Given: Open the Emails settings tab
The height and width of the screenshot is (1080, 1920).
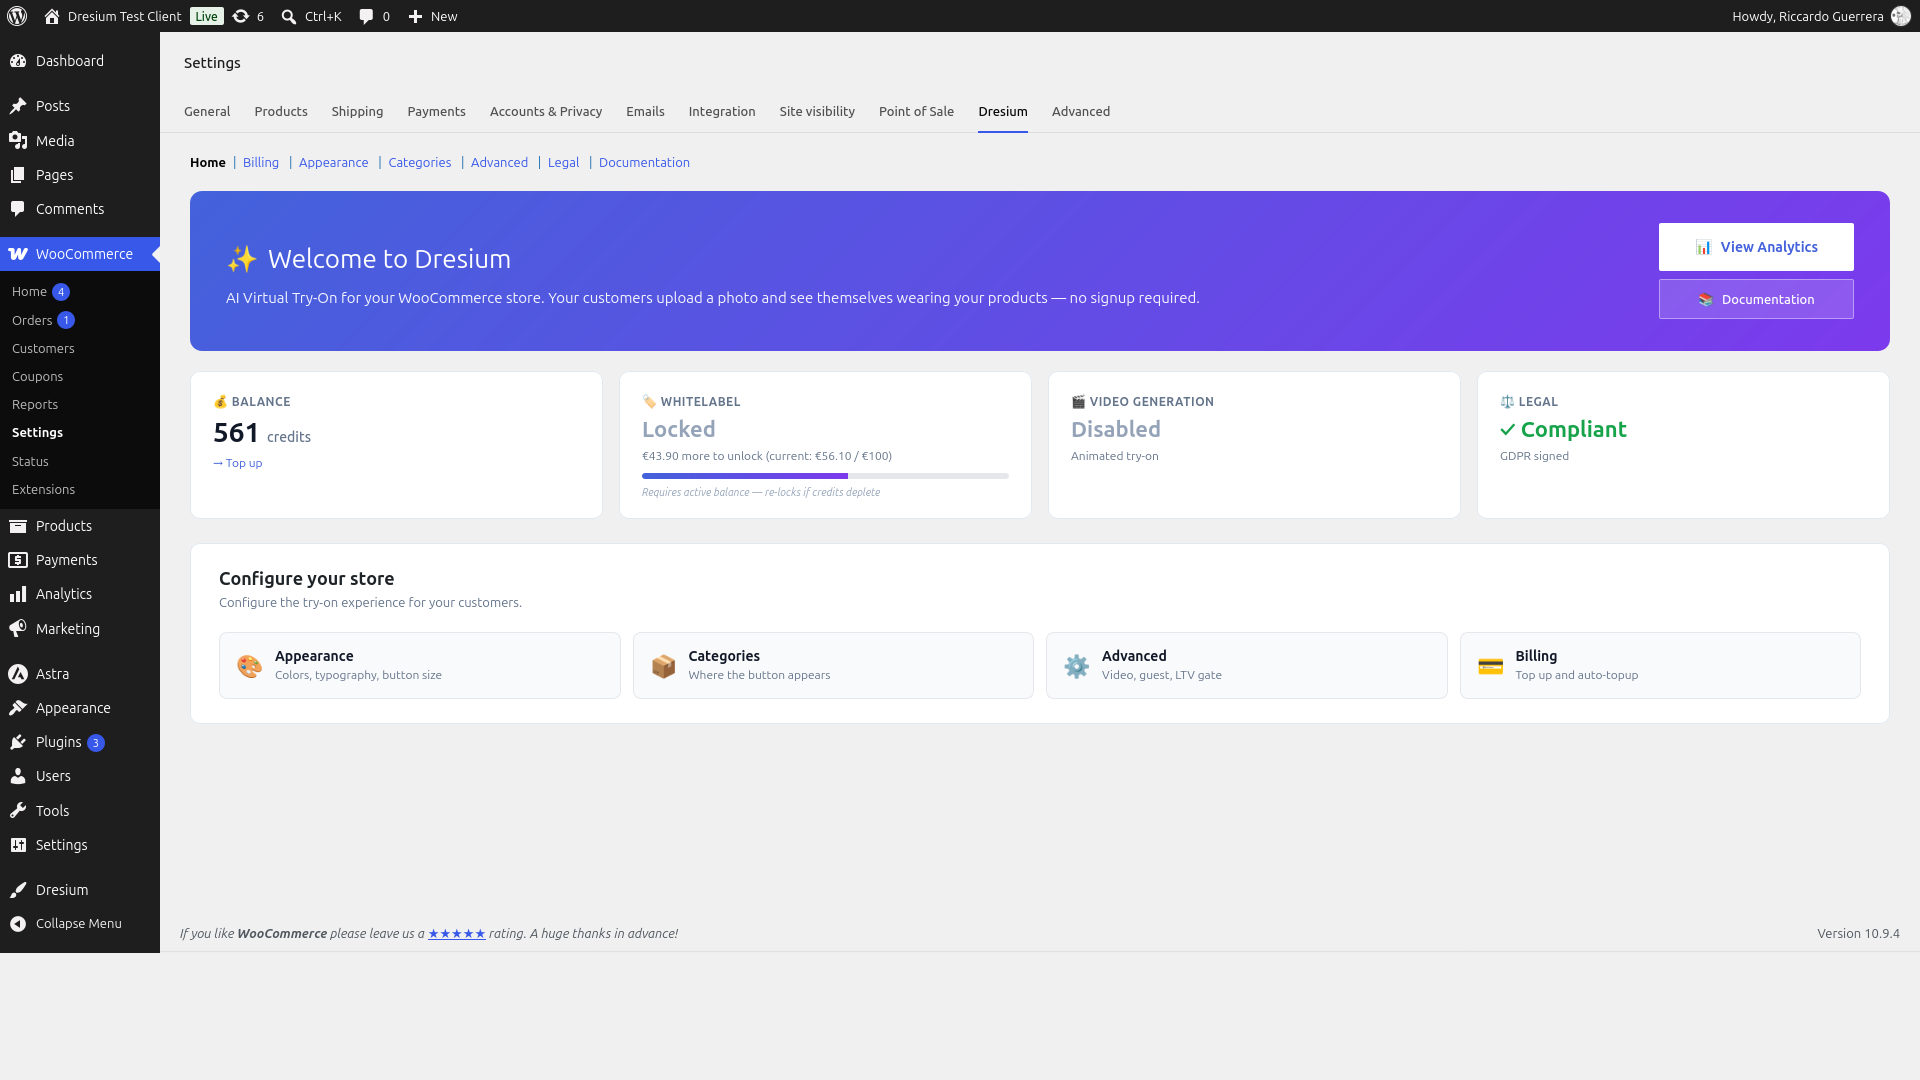Looking at the screenshot, I should pyautogui.click(x=645, y=111).
